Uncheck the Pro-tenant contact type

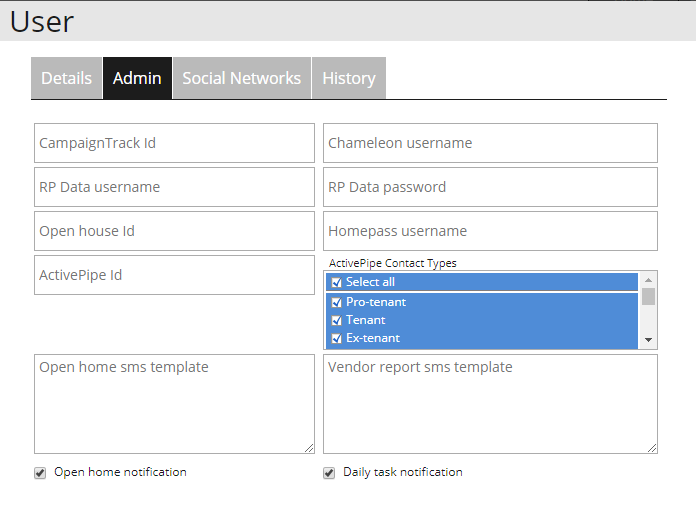coord(337,302)
